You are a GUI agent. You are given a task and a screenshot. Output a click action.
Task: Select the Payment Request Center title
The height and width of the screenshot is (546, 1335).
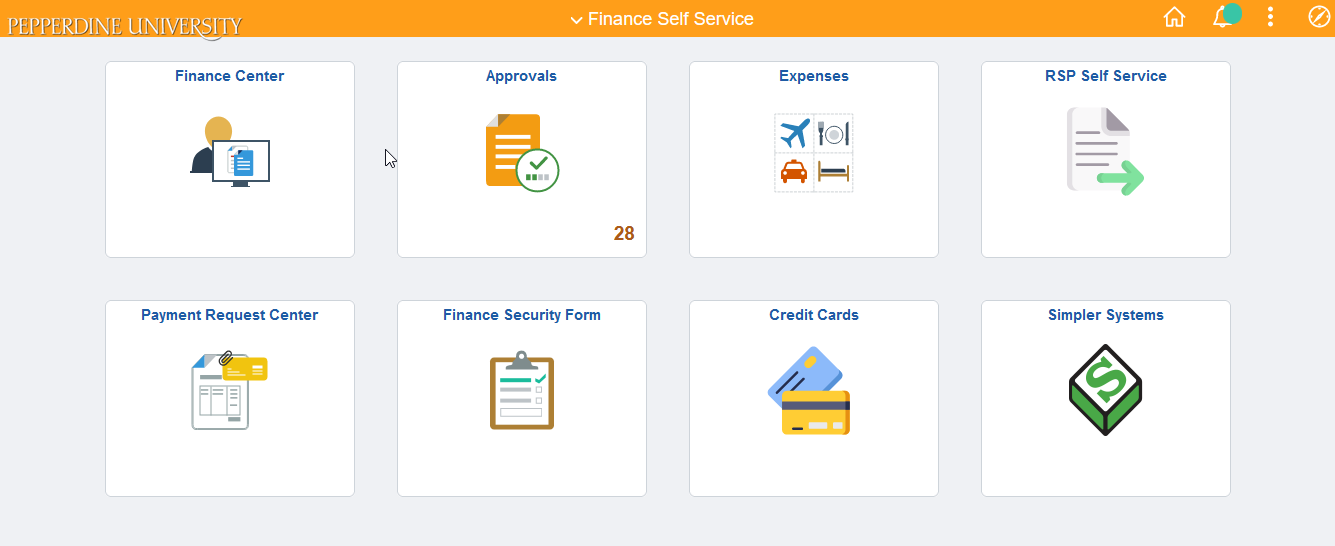tap(230, 315)
